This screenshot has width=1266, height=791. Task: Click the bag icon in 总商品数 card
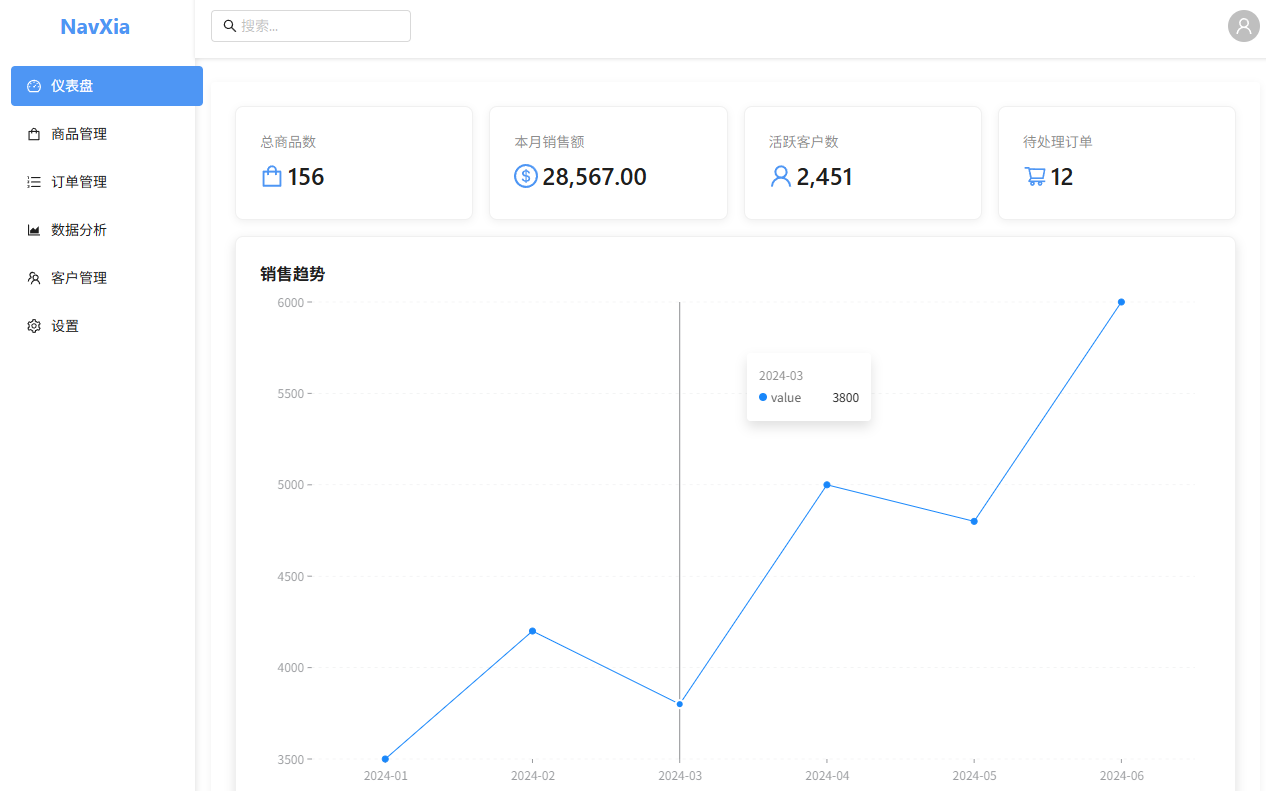[271, 177]
